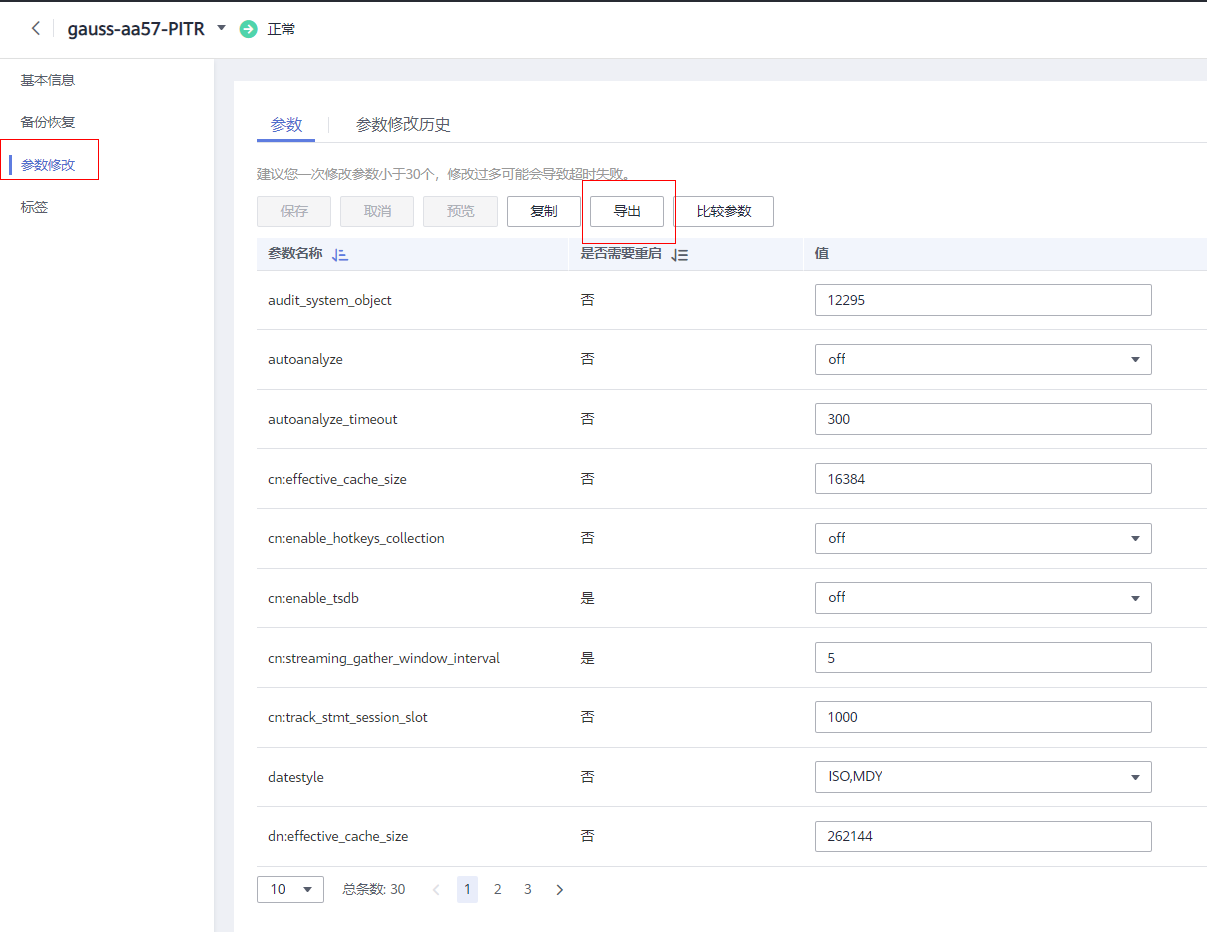Click the 参数名称 column header
The height and width of the screenshot is (932, 1207).
point(295,254)
